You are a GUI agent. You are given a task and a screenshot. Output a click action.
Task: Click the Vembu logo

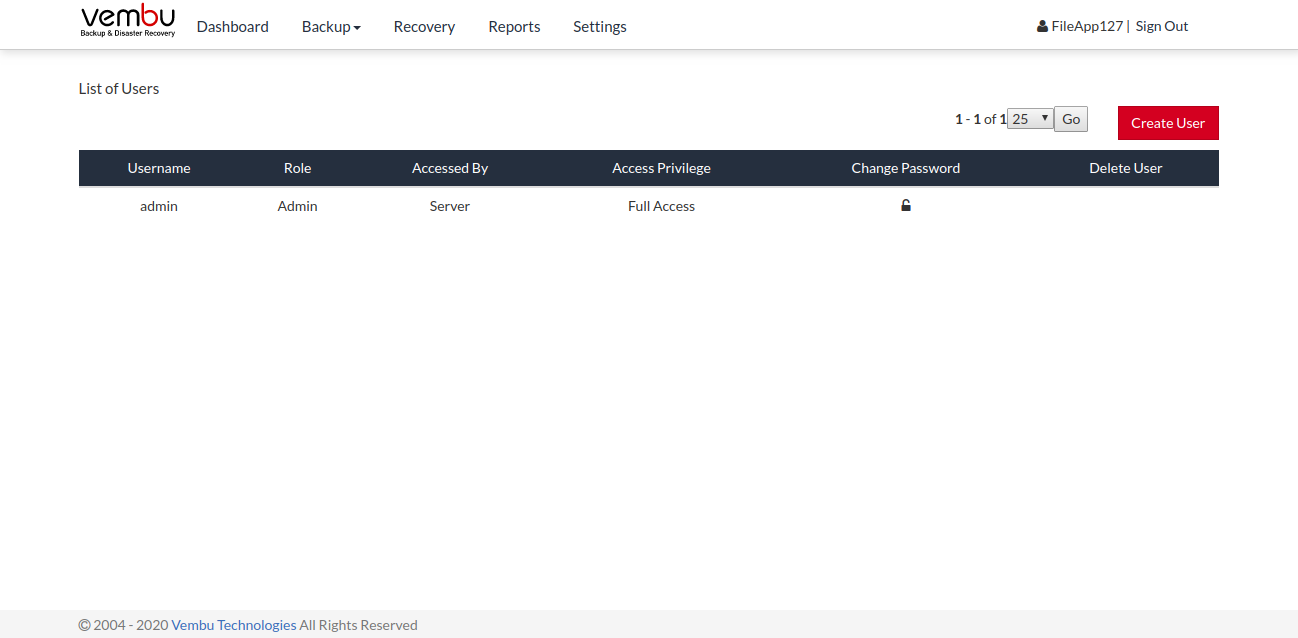point(128,21)
